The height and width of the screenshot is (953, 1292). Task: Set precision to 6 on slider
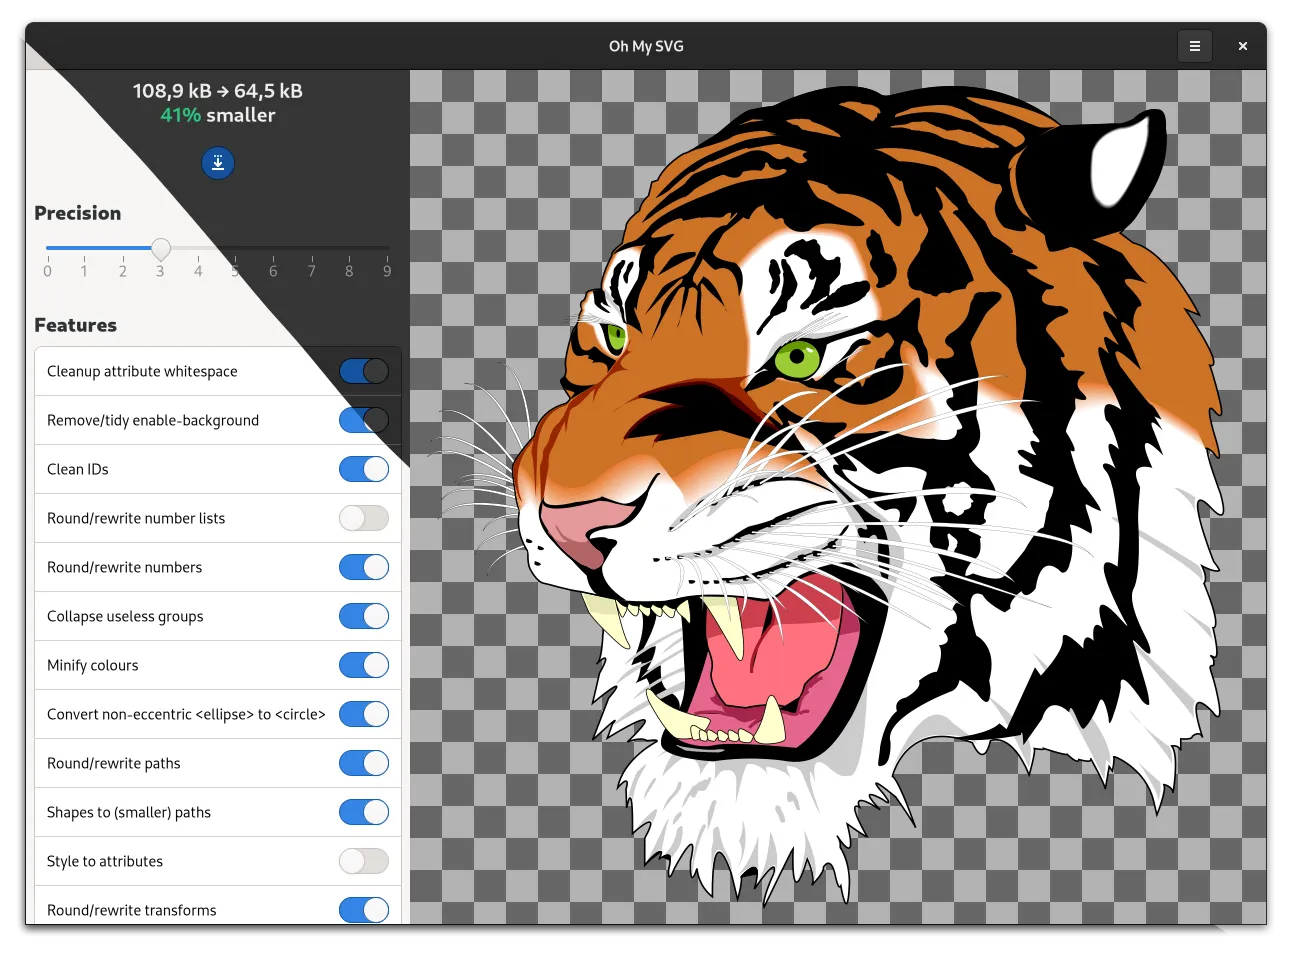tap(274, 248)
